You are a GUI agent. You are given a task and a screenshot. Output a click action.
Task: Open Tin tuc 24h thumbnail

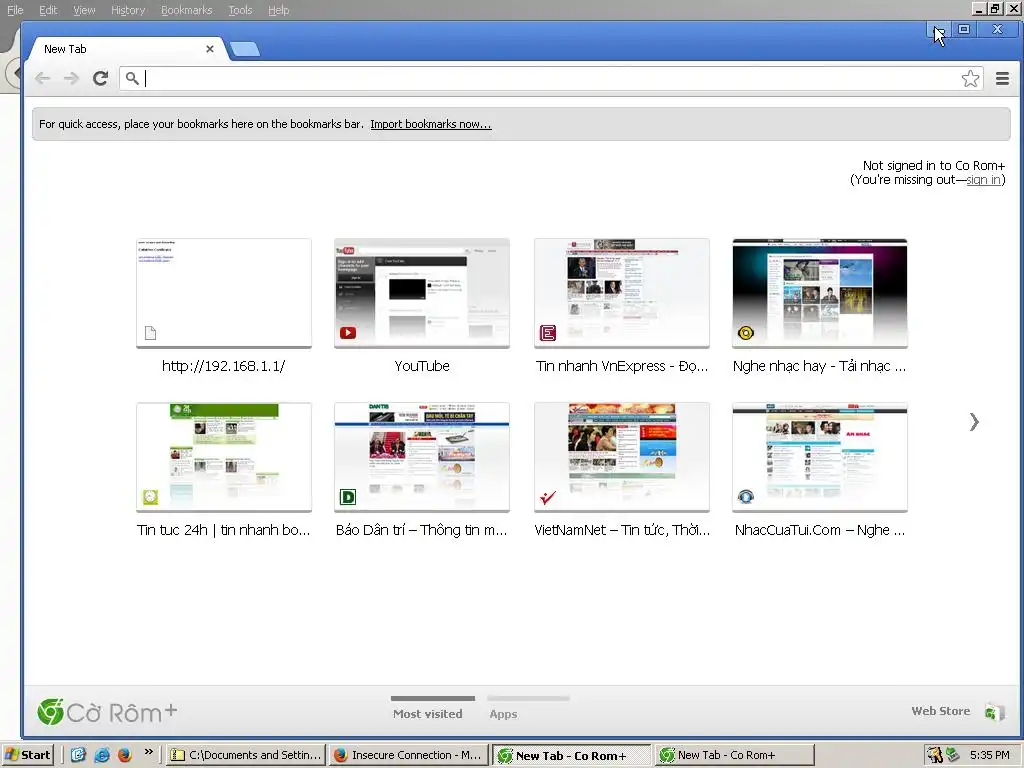coord(224,457)
